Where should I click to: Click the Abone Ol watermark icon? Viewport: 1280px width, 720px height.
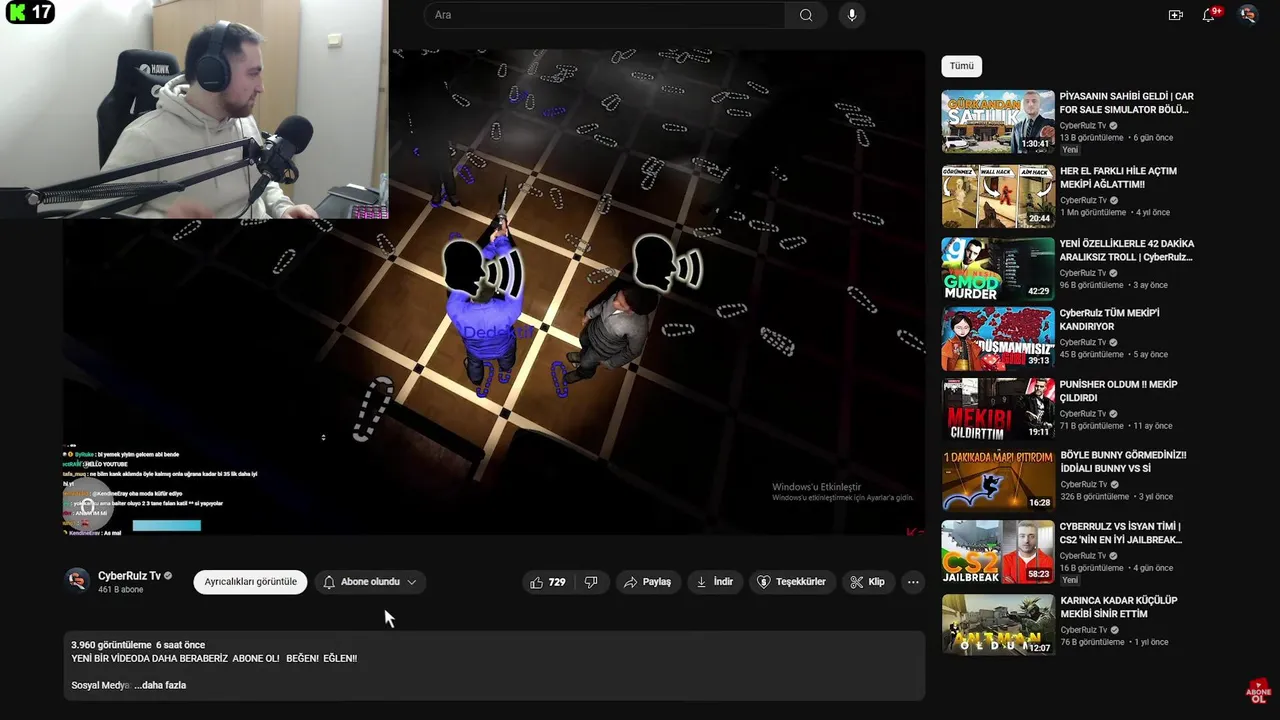coord(1258,691)
